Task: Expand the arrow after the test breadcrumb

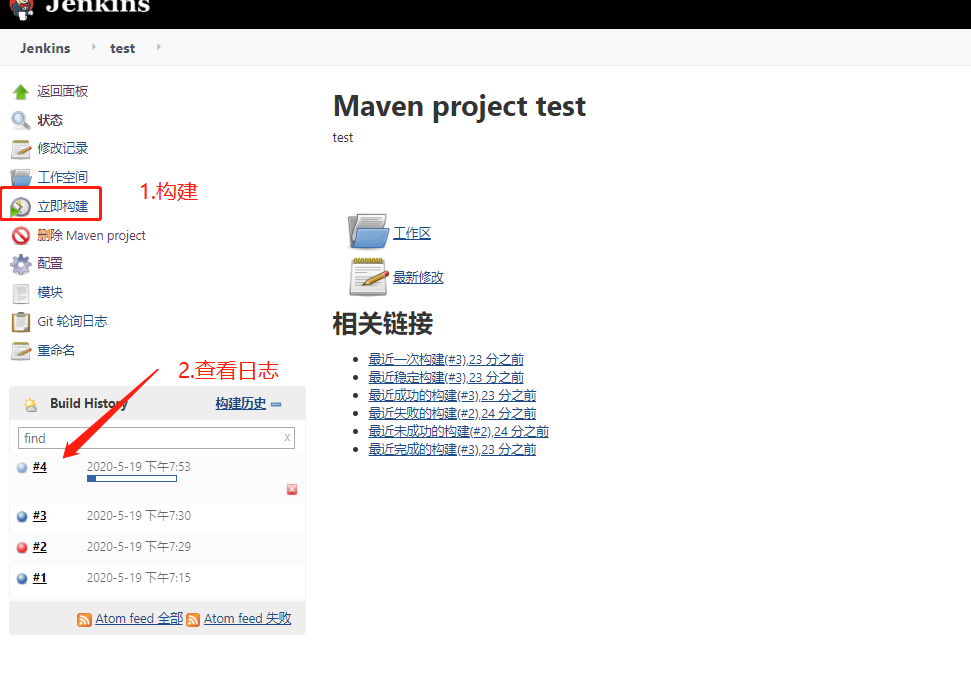Action: tap(159, 47)
